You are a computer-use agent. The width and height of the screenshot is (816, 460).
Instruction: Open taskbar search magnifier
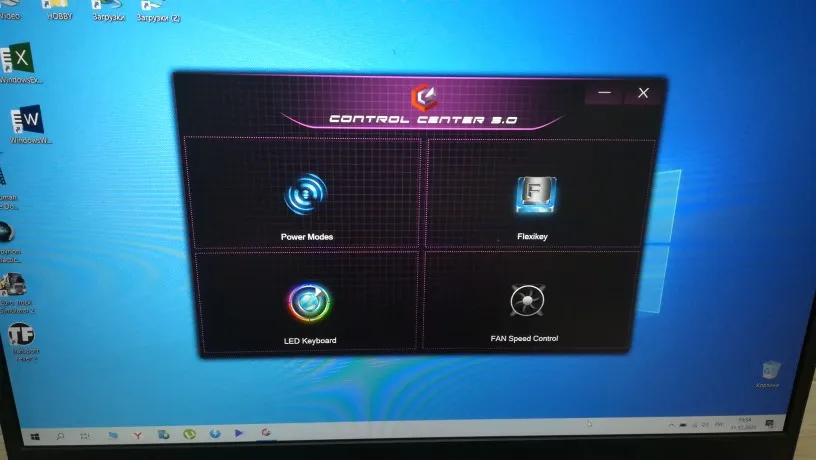(x=60, y=436)
